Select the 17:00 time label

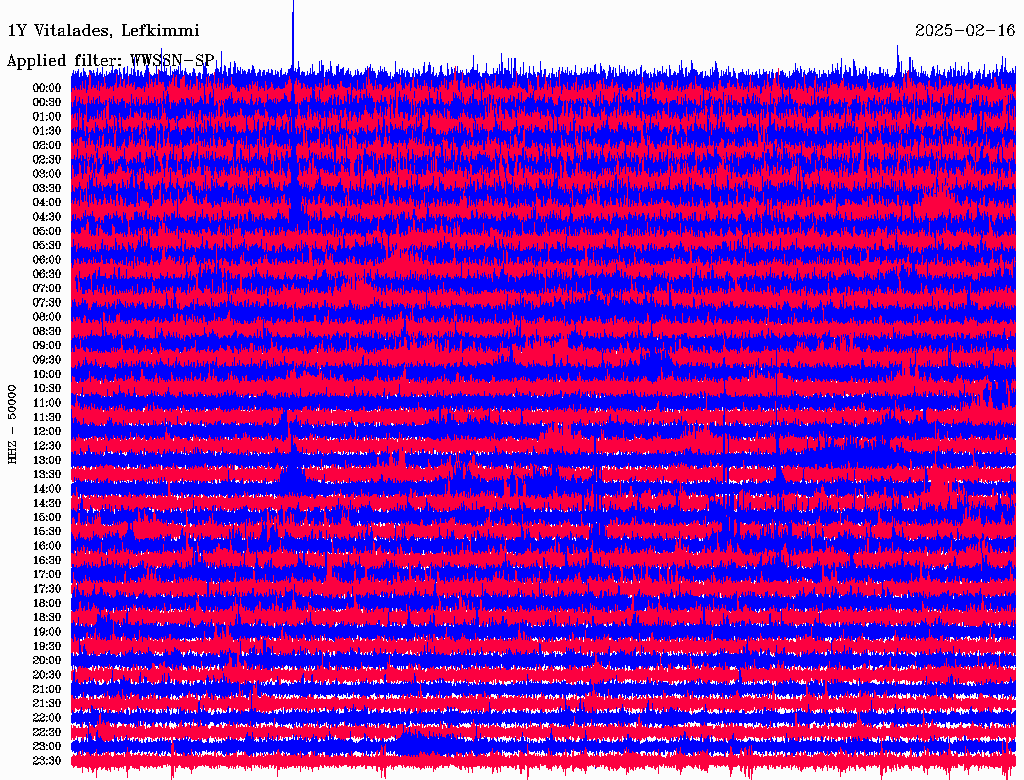tap(47, 575)
